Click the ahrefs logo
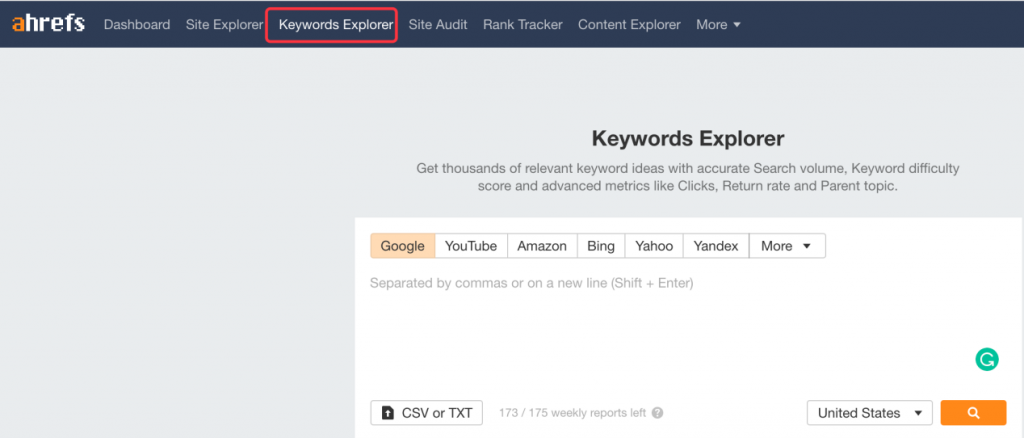 point(48,24)
